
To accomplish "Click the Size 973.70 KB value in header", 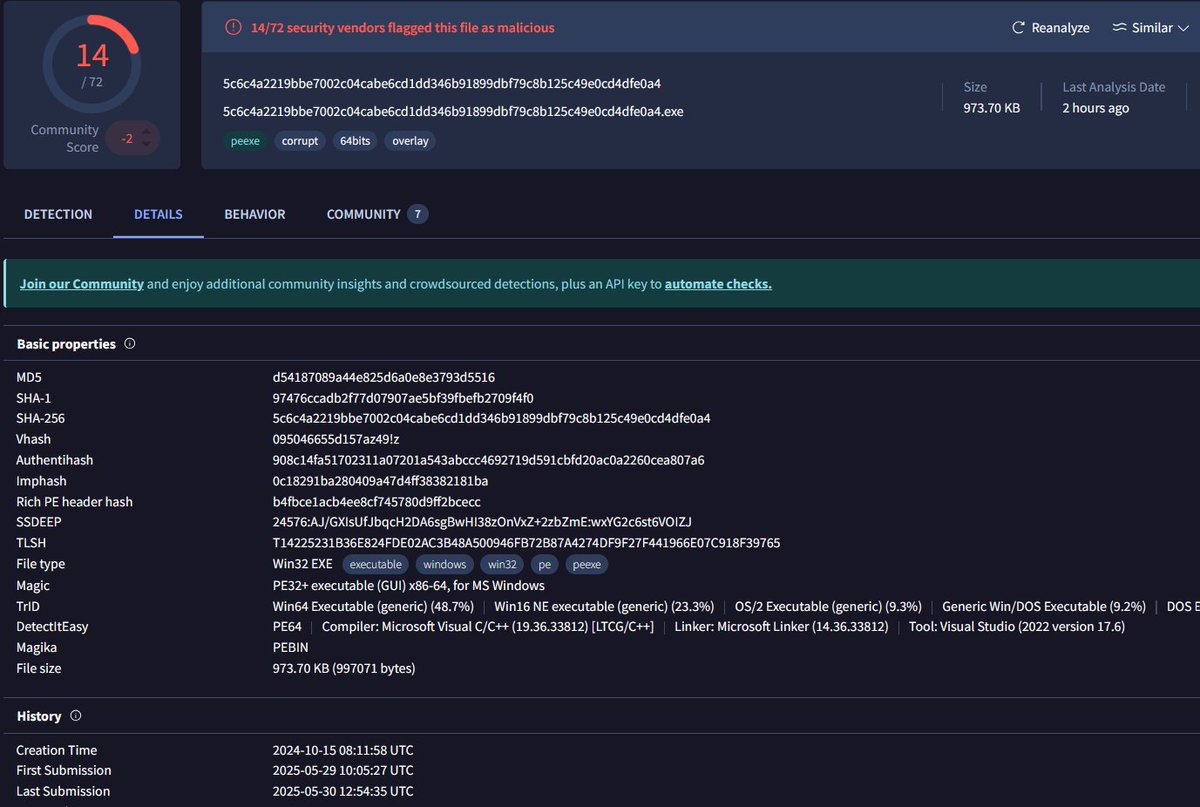I will [x=992, y=108].
